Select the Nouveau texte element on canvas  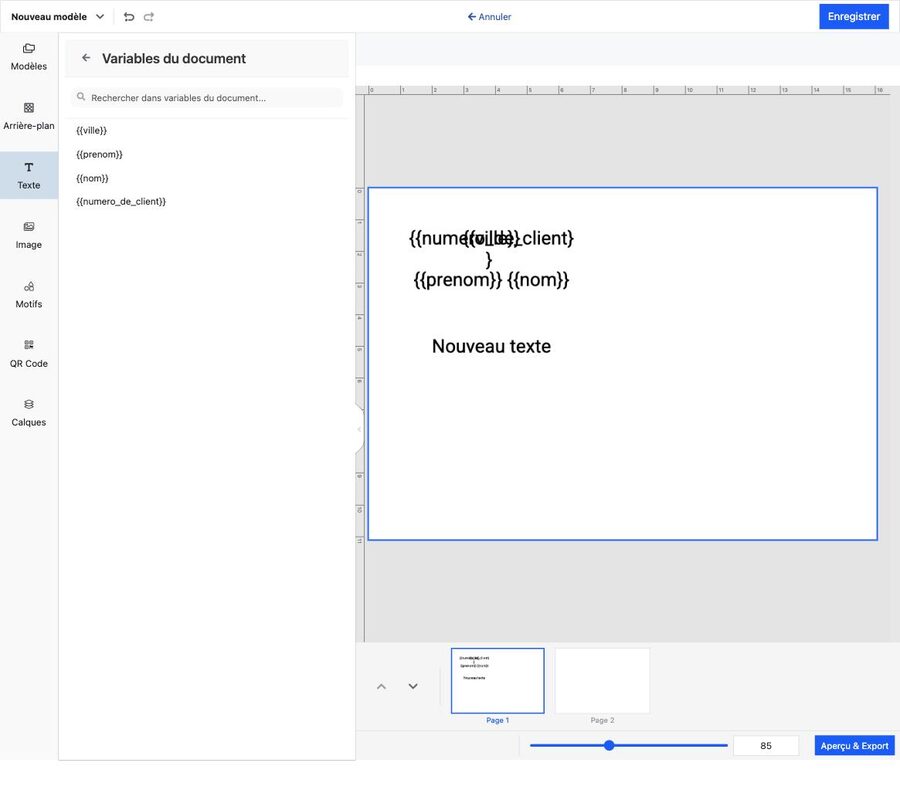(x=491, y=346)
